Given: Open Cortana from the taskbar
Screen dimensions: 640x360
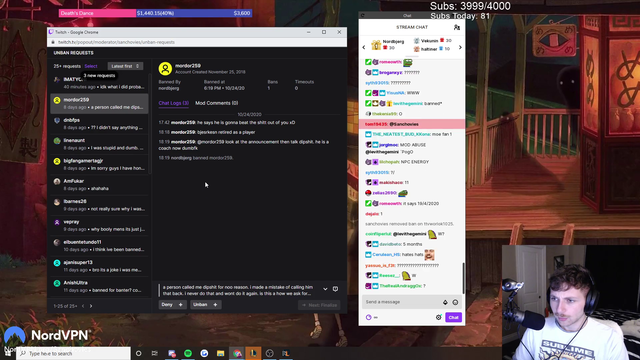Looking at the screenshot, I should coord(139,353).
